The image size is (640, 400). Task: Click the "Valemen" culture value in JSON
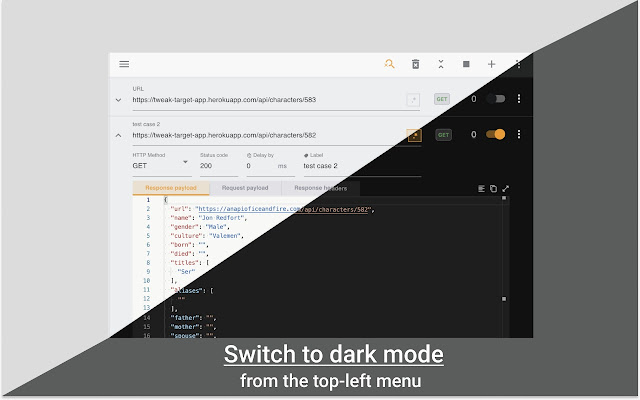pyautogui.click(x=226, y=236)
